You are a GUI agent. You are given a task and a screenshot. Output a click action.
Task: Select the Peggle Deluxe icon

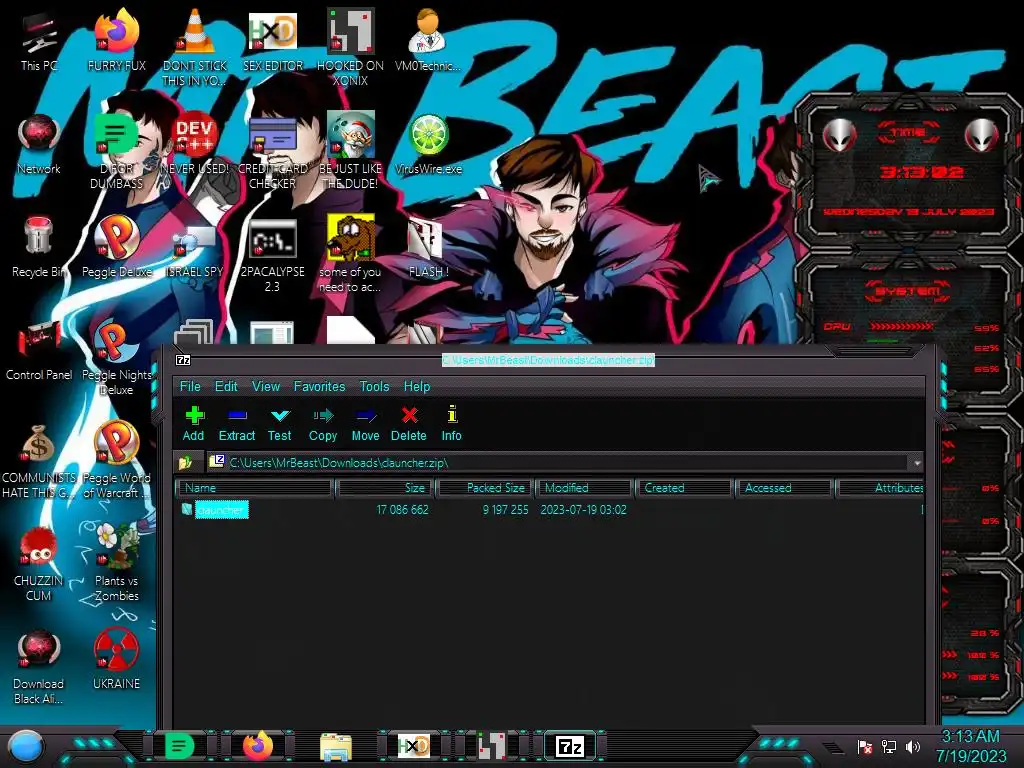pyautogui.click(x=117, y=247)
